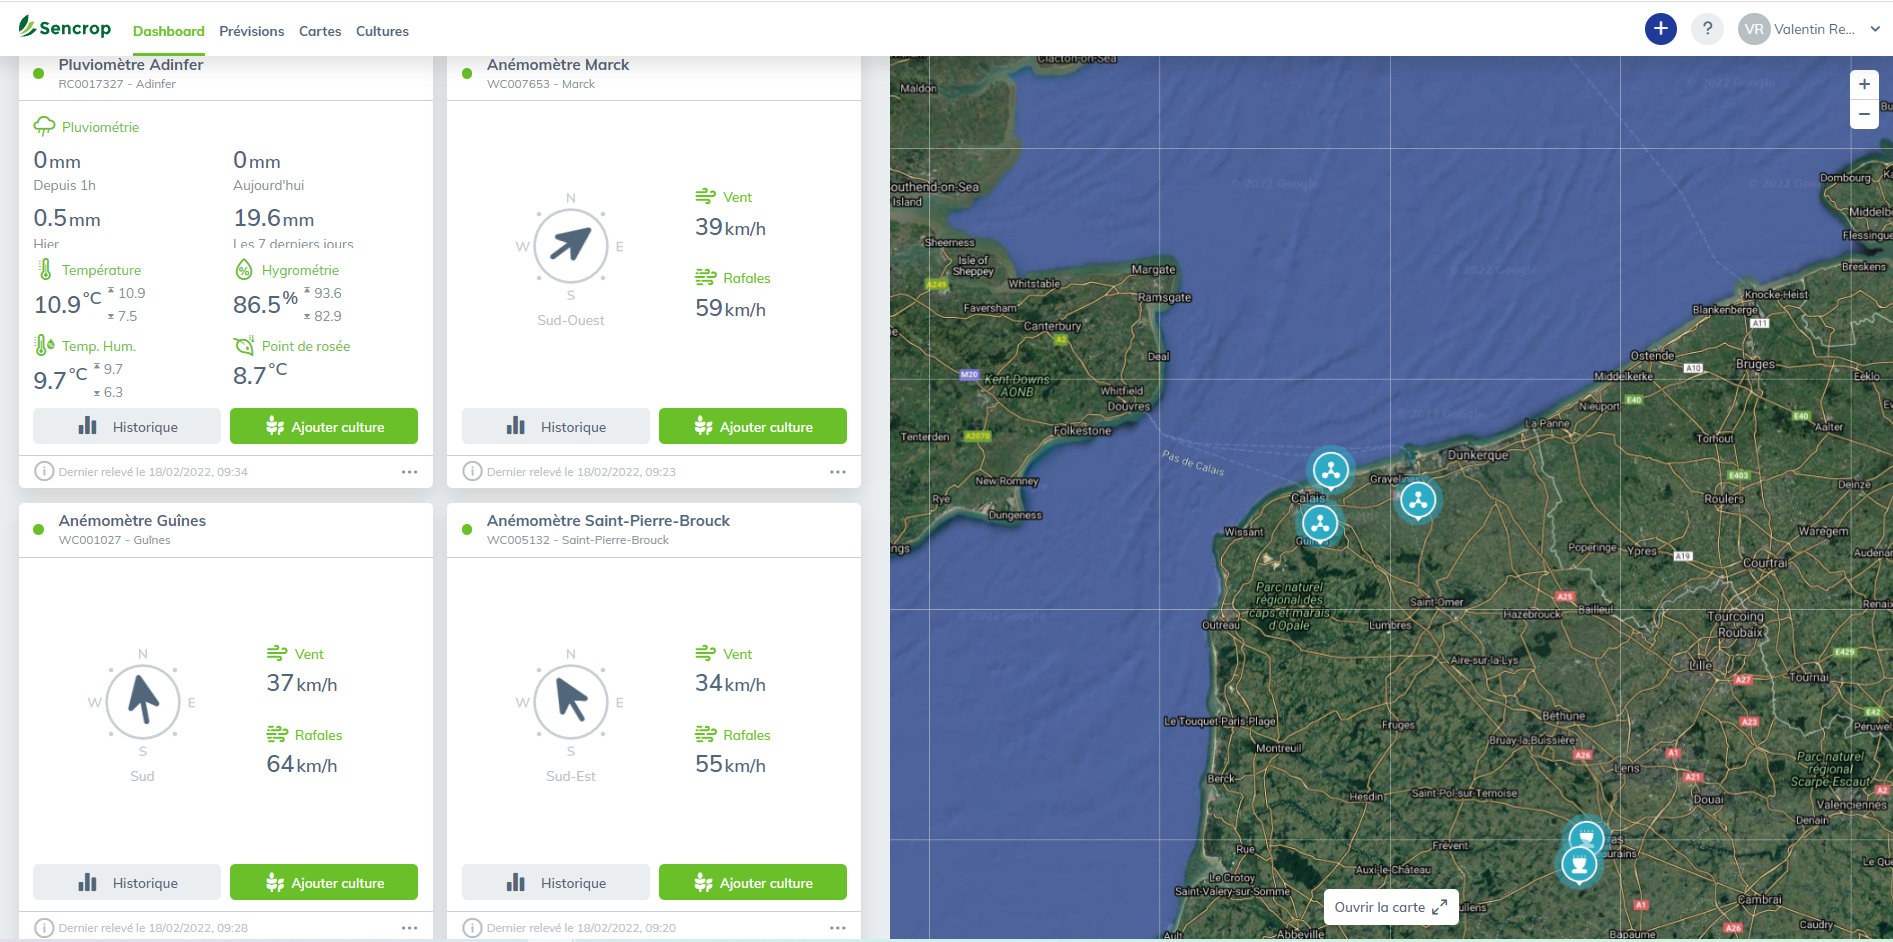Click the Sencrop logo
The width and height of the screenshot is (1893, 942).
click(65, 28)
